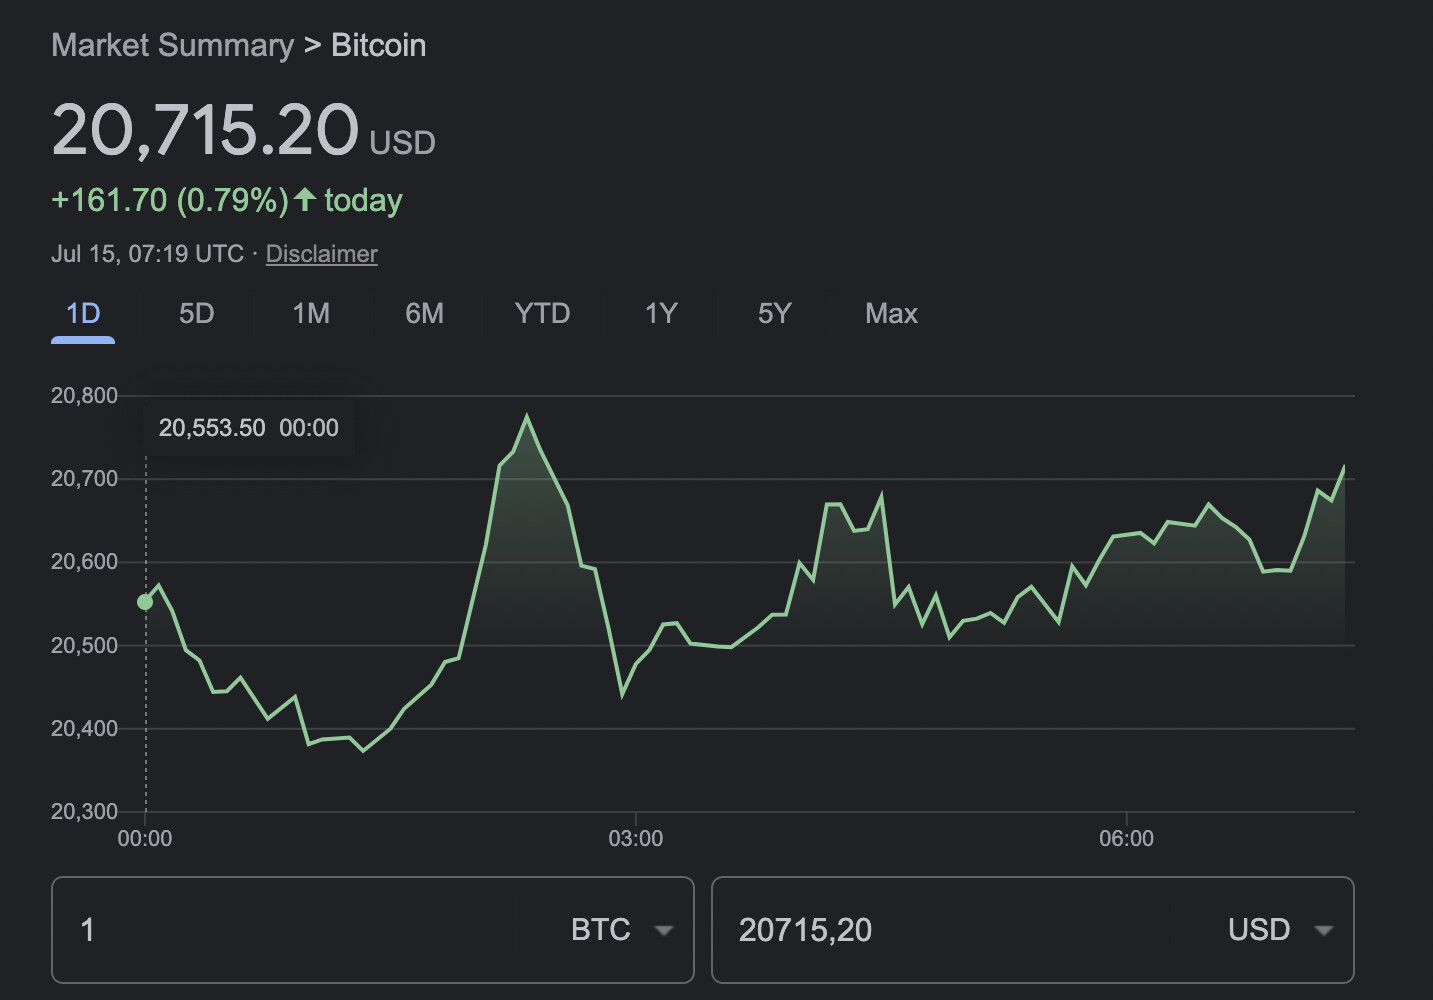1433x1000 pixels.
Task: Click the chart data point at 00:00
Action: [145, 602]
